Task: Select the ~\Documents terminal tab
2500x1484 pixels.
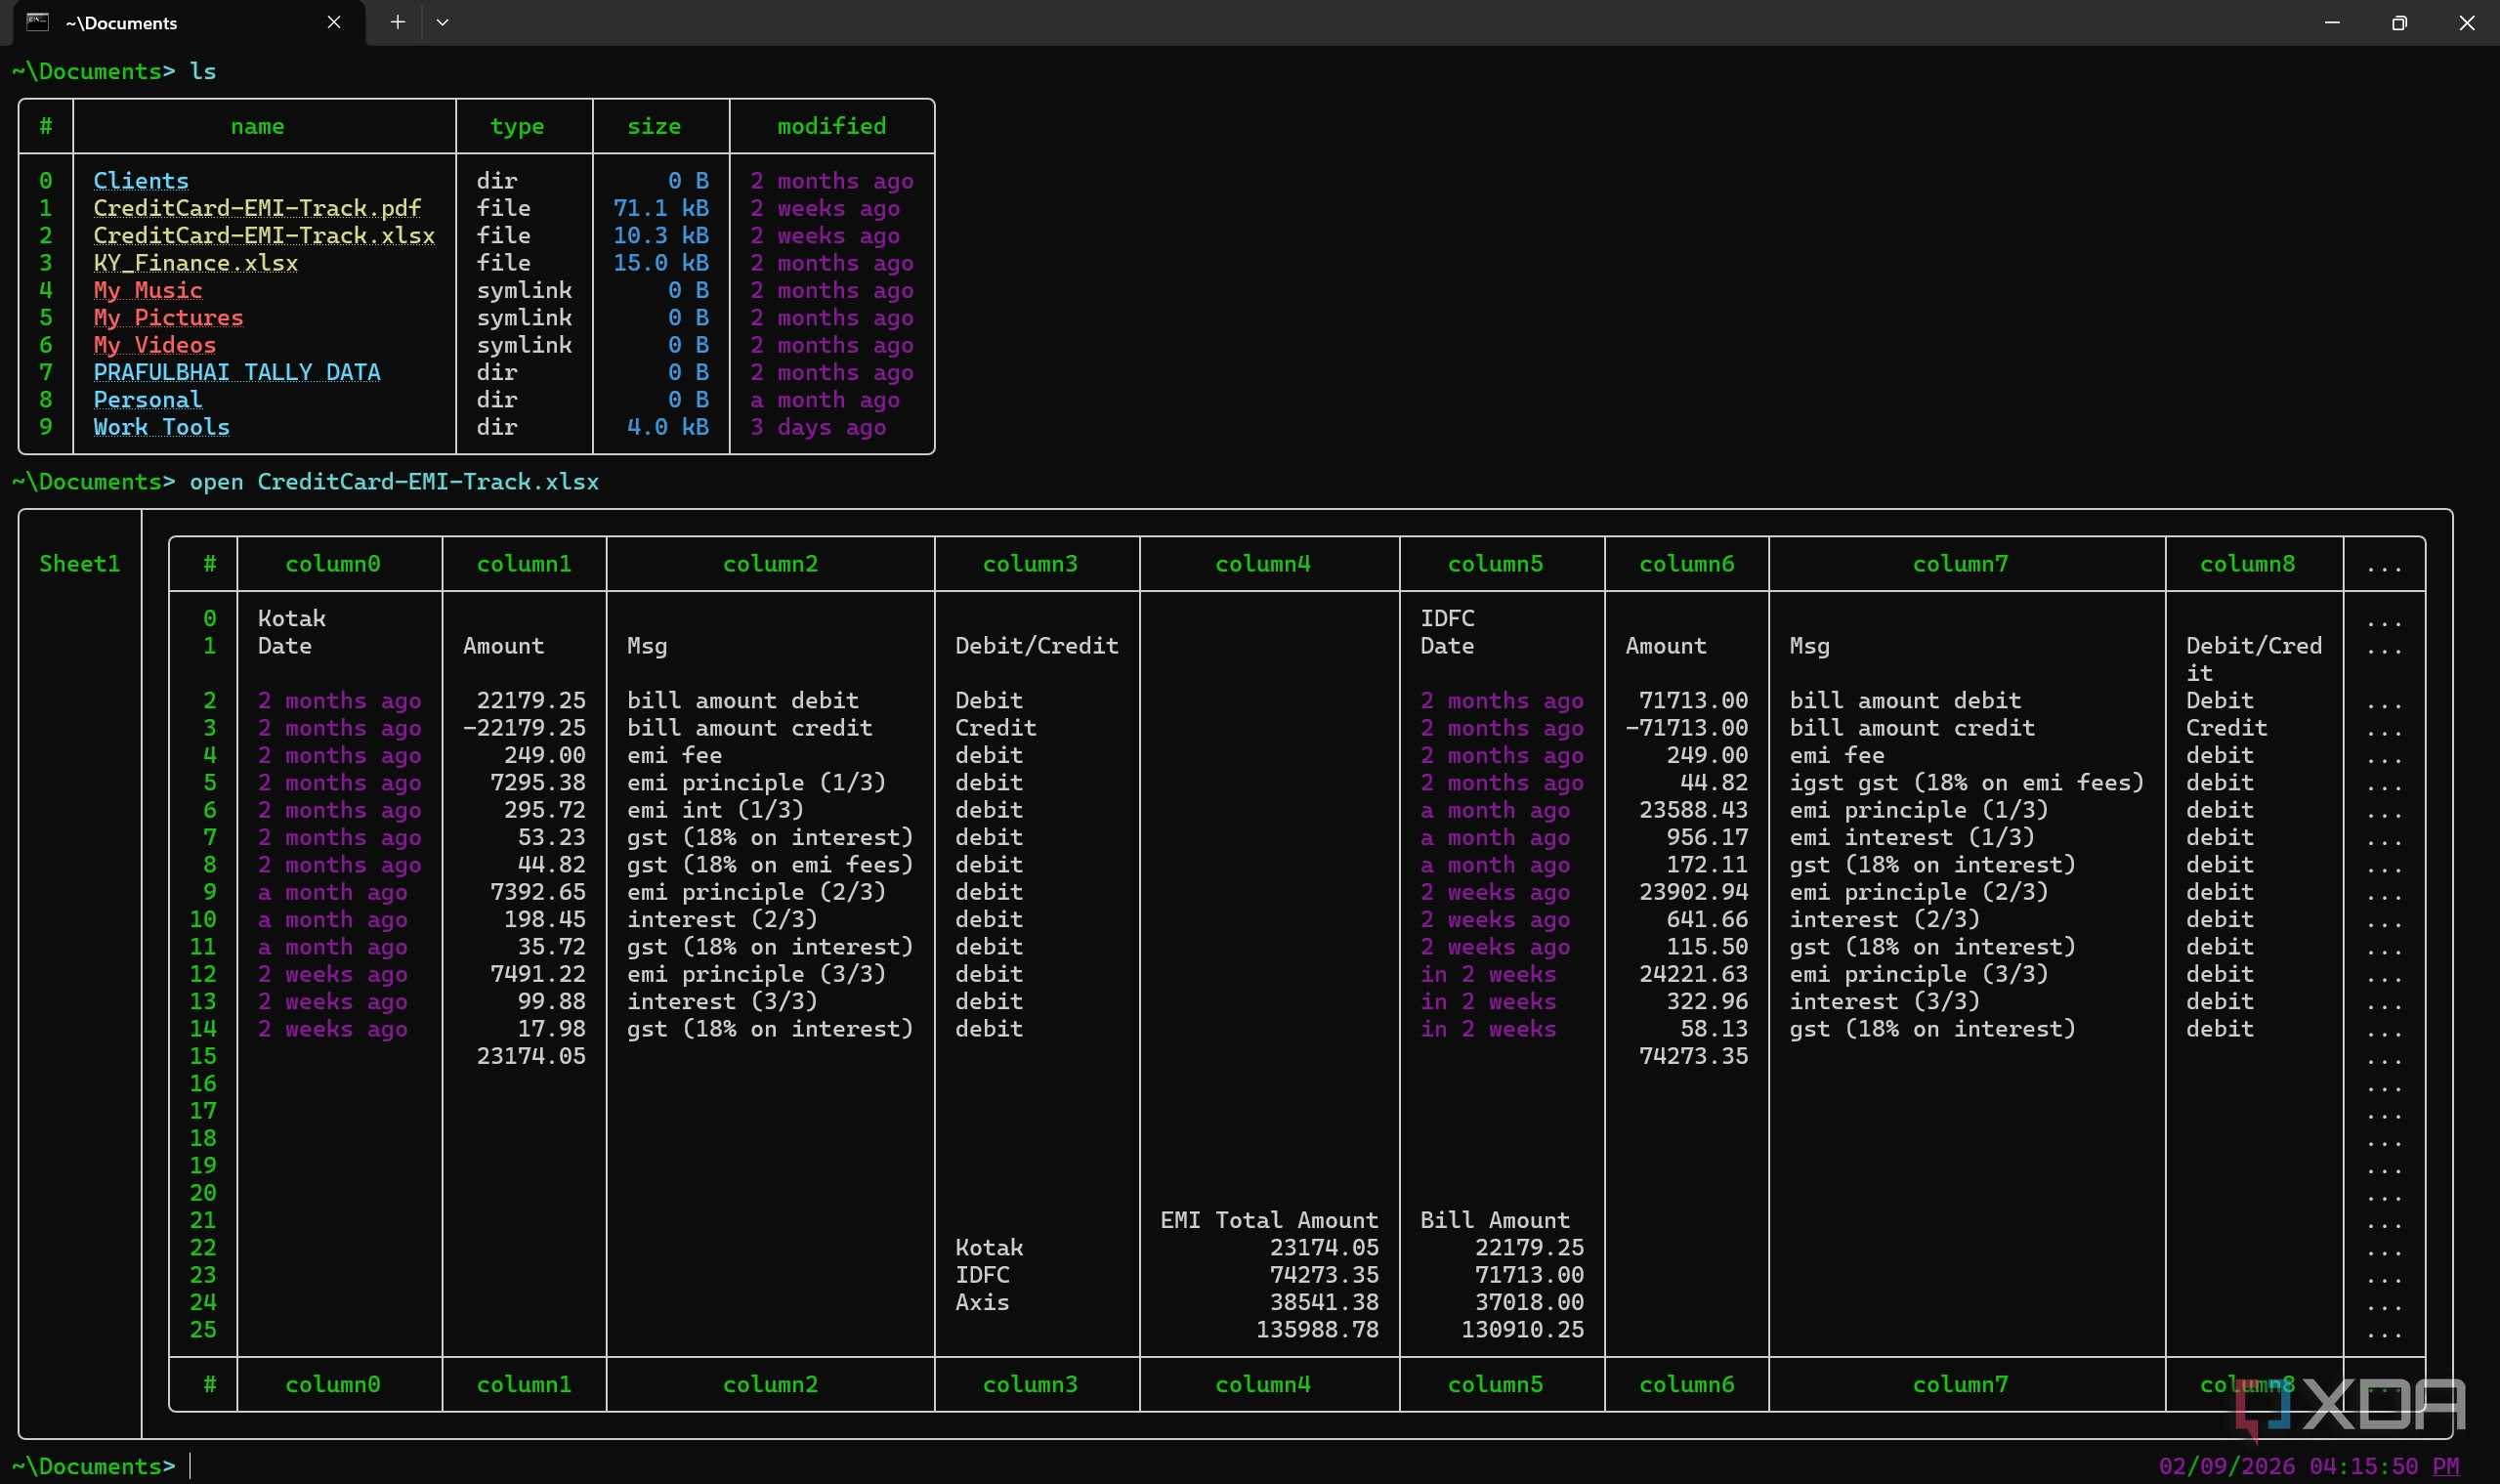Action: [x=188, y=23]
